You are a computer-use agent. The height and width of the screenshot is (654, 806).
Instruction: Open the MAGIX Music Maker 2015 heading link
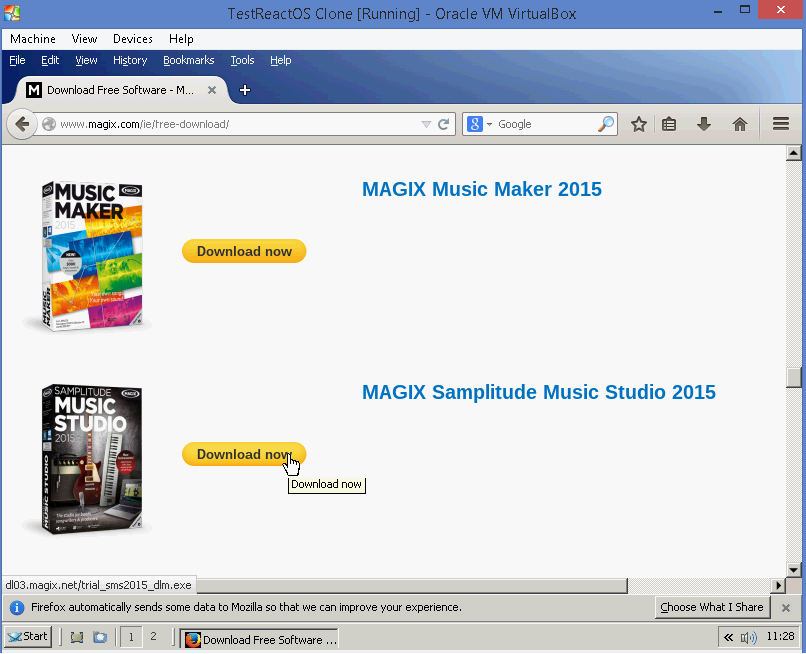point(482,189)
